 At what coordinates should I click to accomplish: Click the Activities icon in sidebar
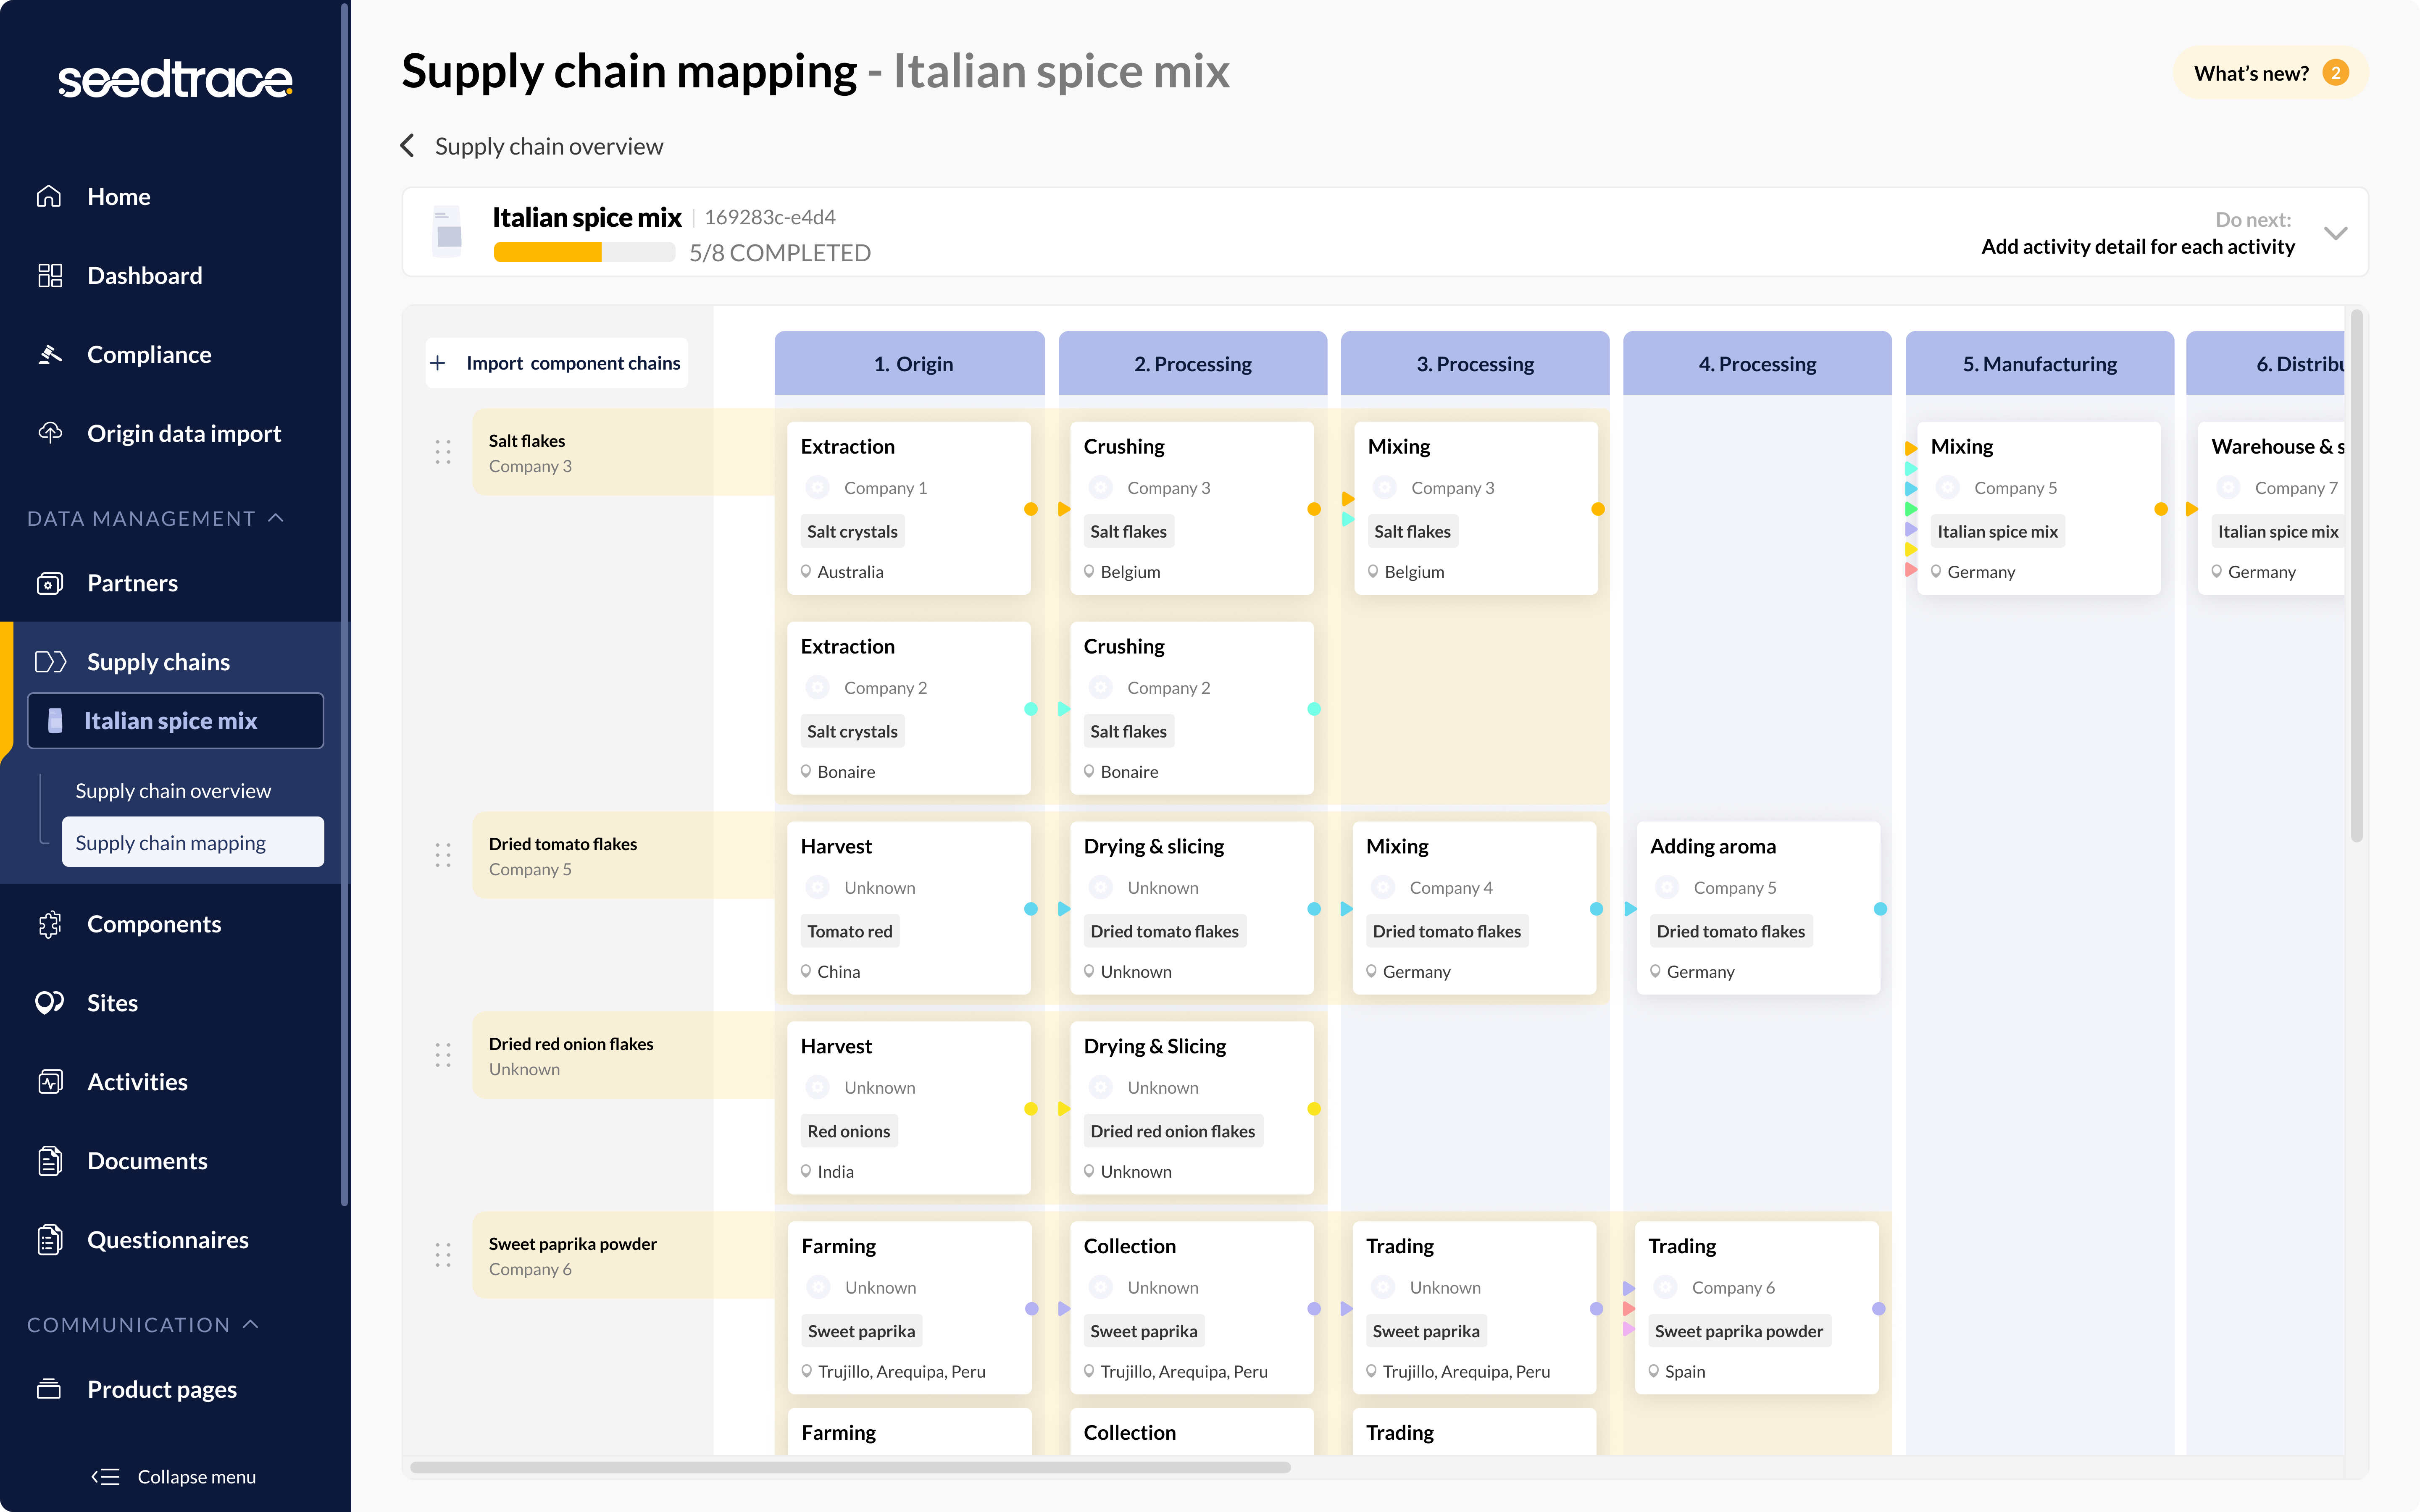coord(49,1081)
